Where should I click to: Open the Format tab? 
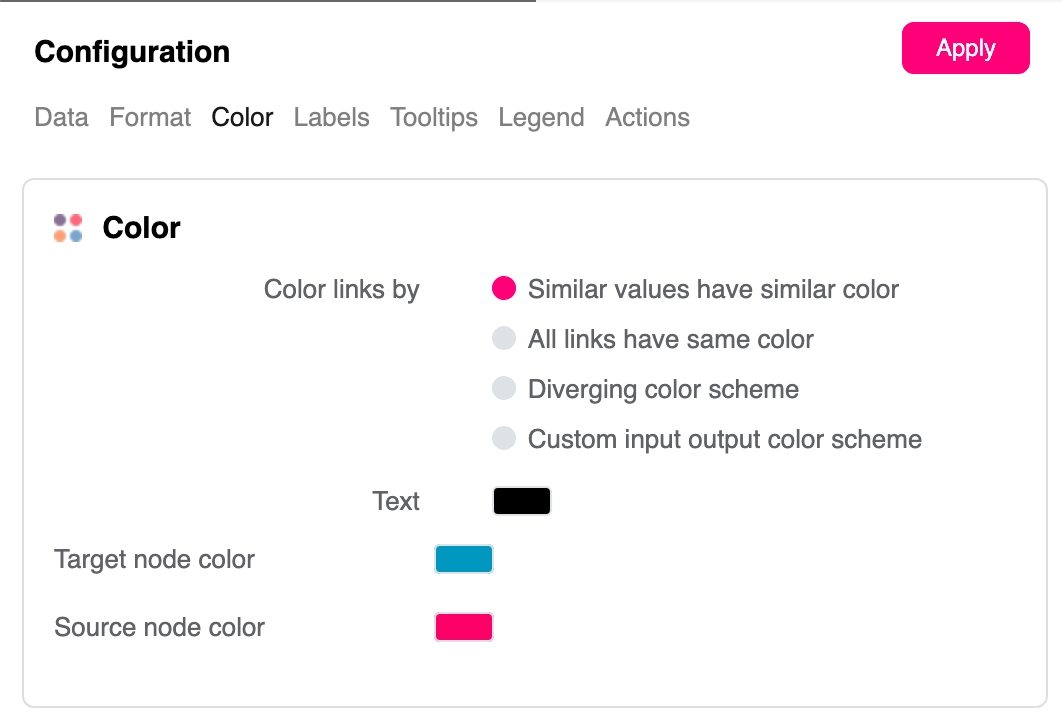pyautogui.click(x=150, y=118)
